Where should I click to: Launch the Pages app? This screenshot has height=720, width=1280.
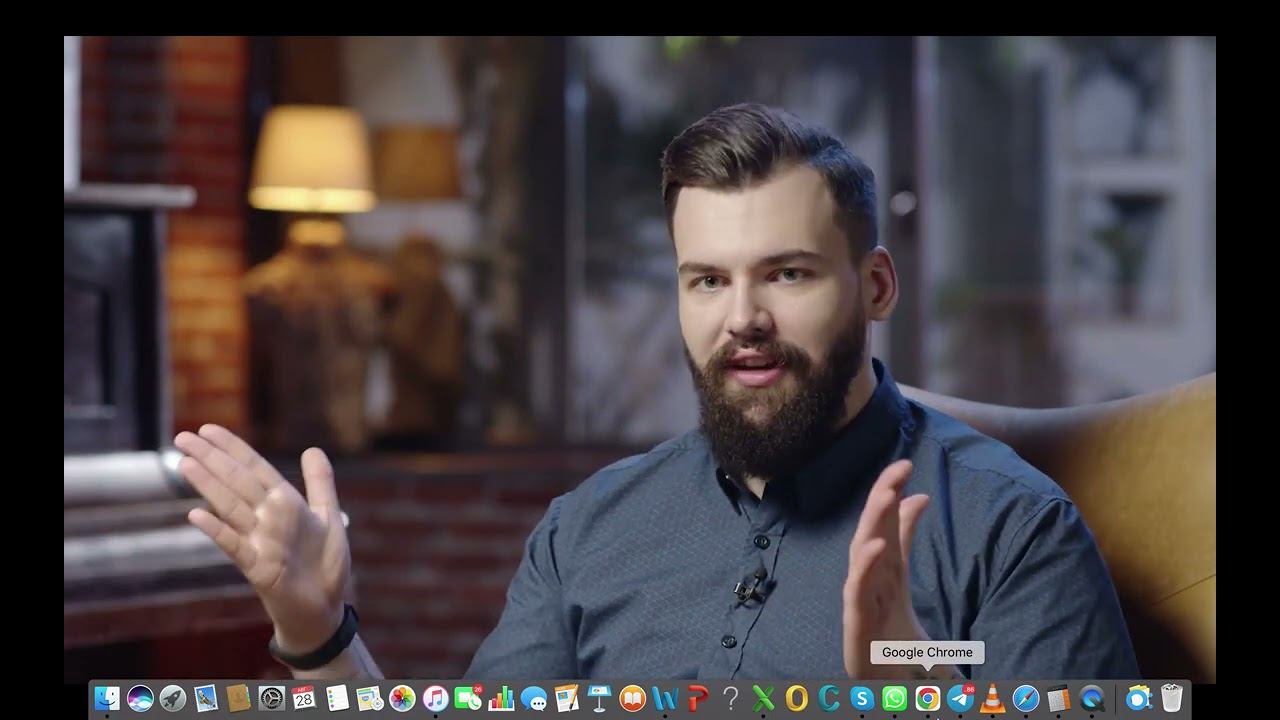566,698
